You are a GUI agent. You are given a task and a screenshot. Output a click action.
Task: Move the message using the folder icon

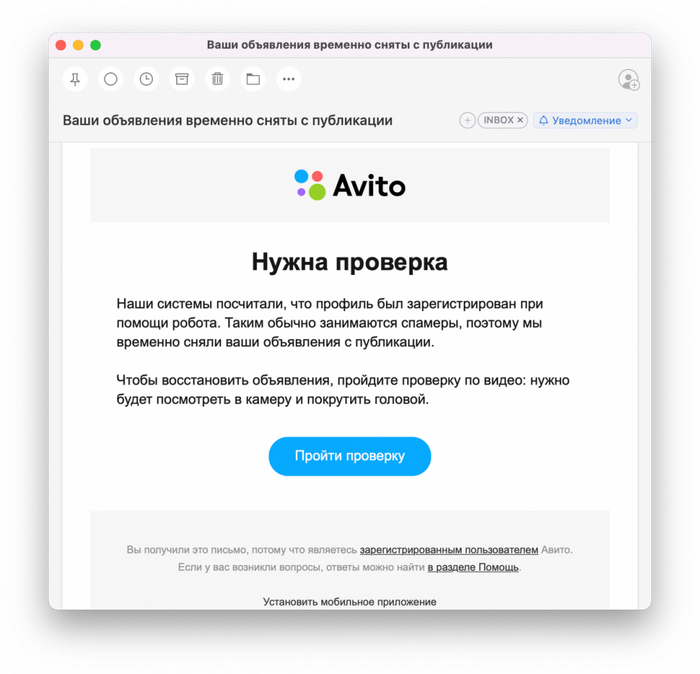click(x=253, y=79)
